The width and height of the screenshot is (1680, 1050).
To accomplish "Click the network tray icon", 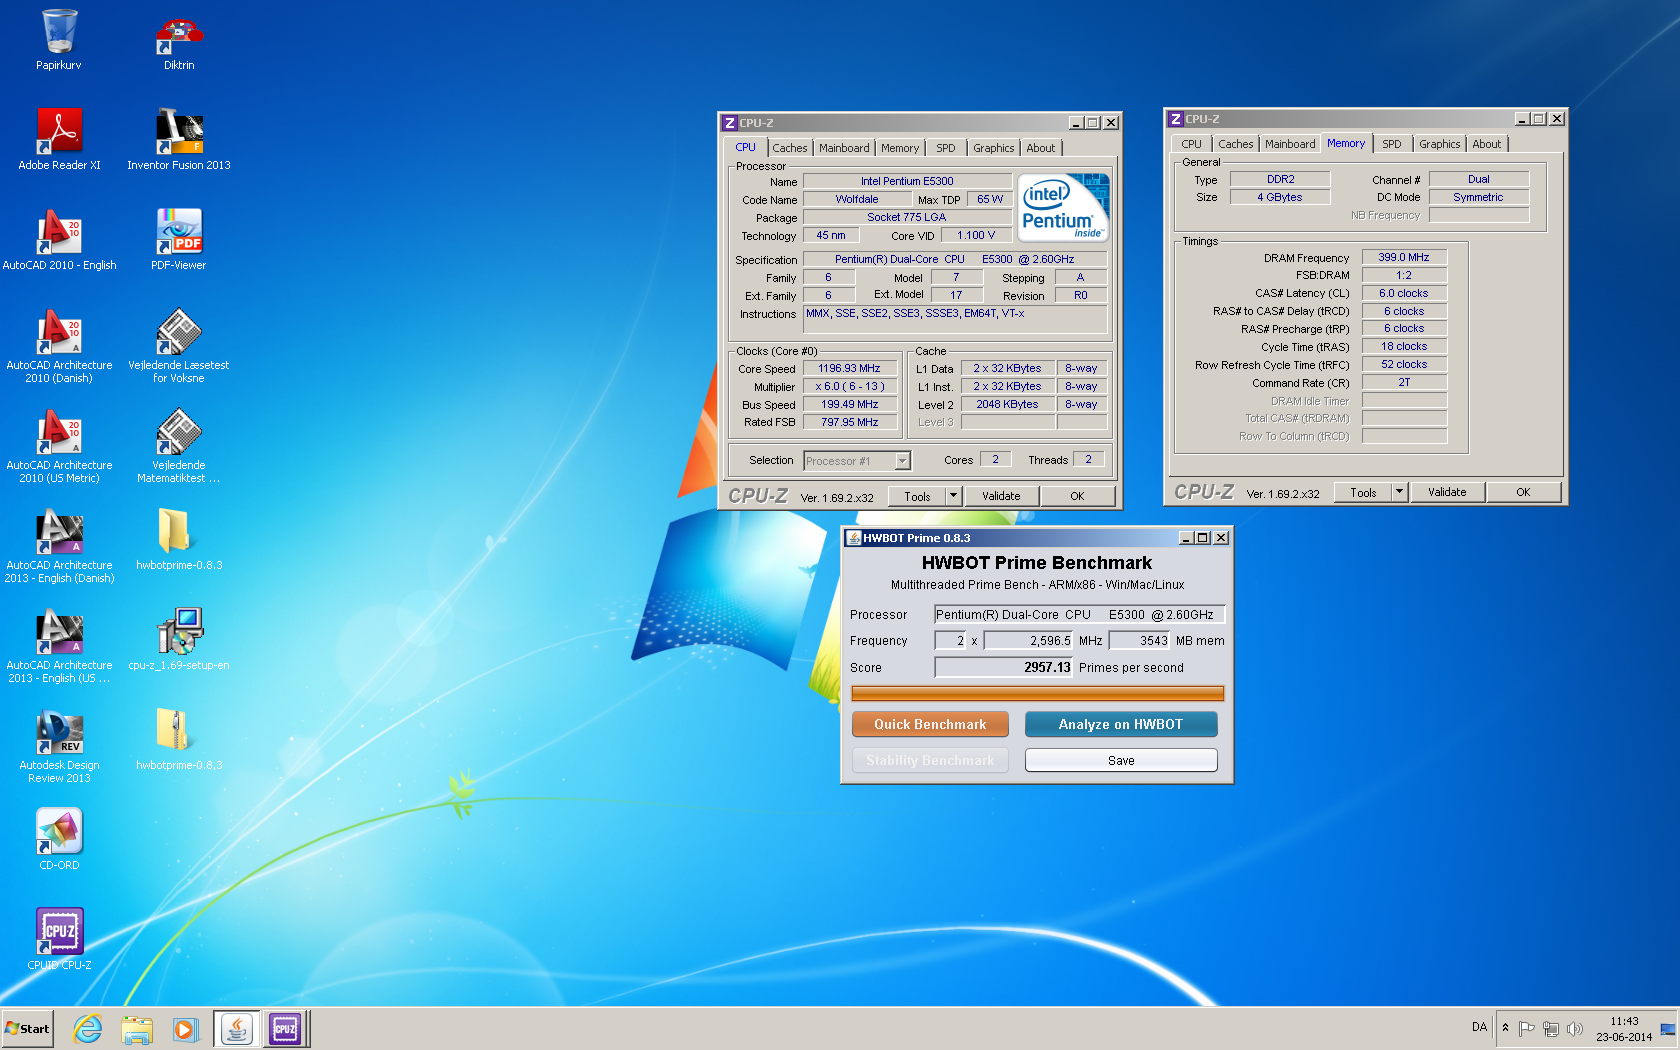I will [x=1551, y=1029].
